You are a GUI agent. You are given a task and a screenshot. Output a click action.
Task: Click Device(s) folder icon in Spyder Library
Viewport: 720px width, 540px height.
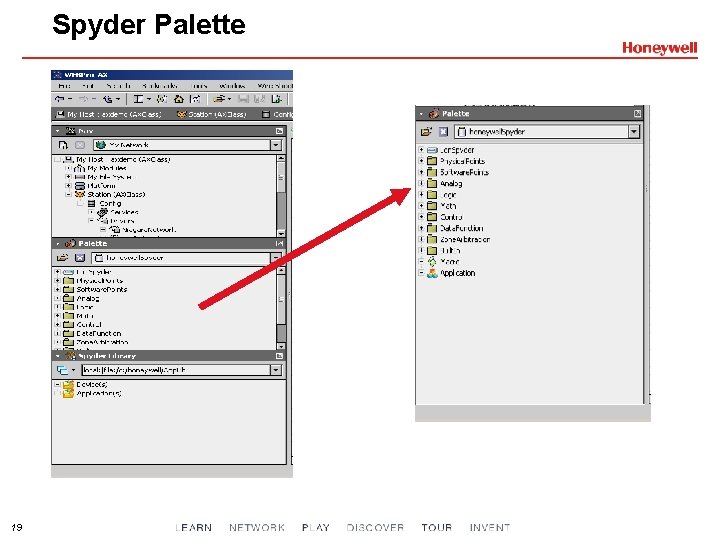(68, 384)
